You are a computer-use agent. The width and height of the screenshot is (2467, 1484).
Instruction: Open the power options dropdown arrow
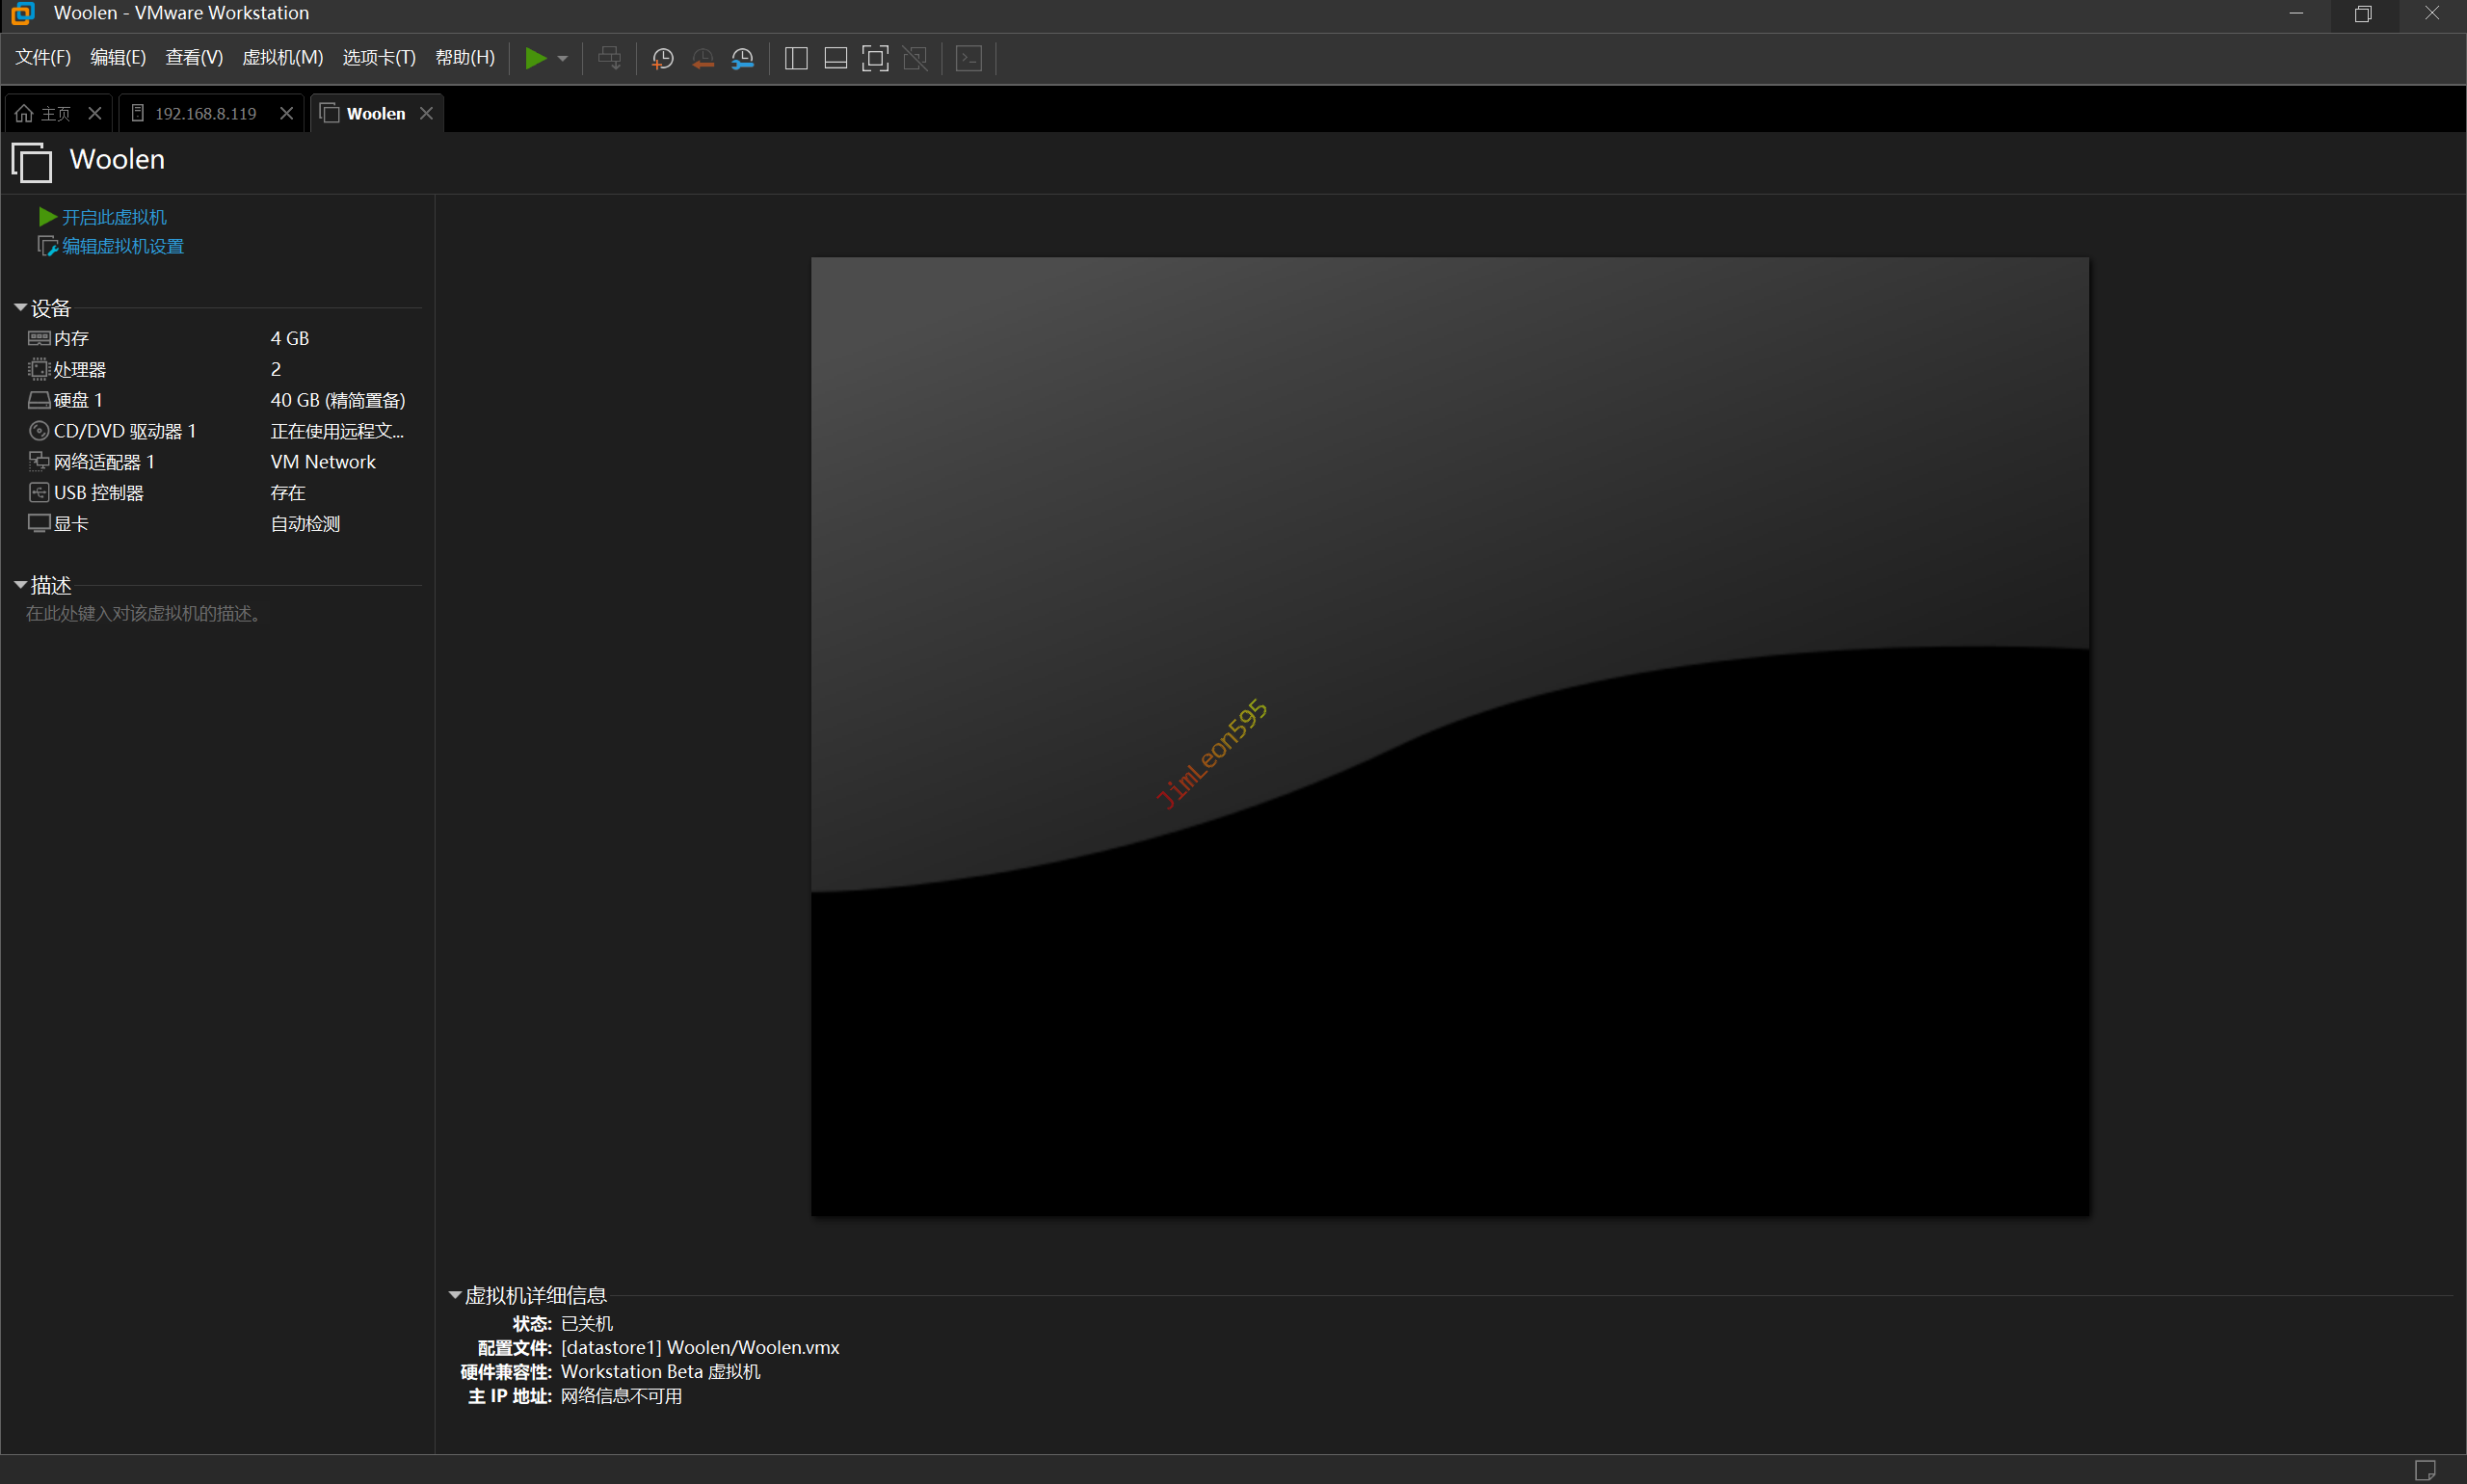click(x=563, y=58)
